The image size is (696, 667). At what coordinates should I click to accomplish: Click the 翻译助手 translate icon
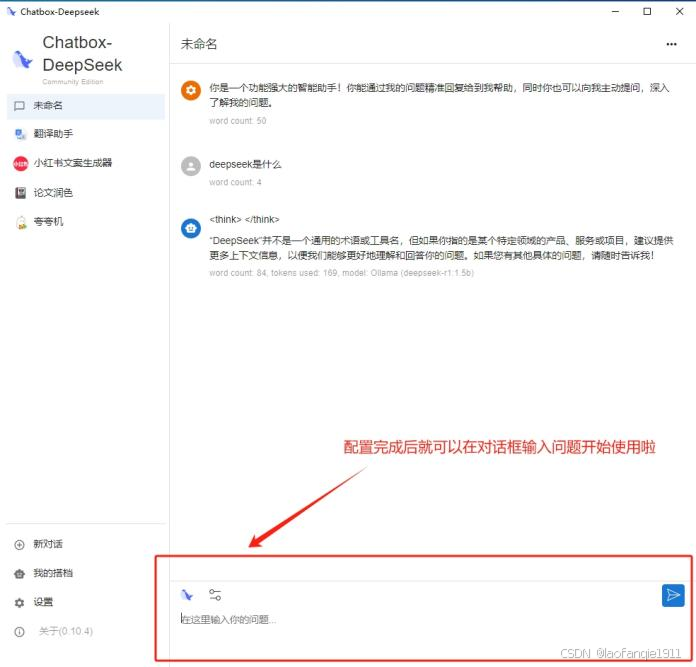pyautogui.click(x=20, y=134)
